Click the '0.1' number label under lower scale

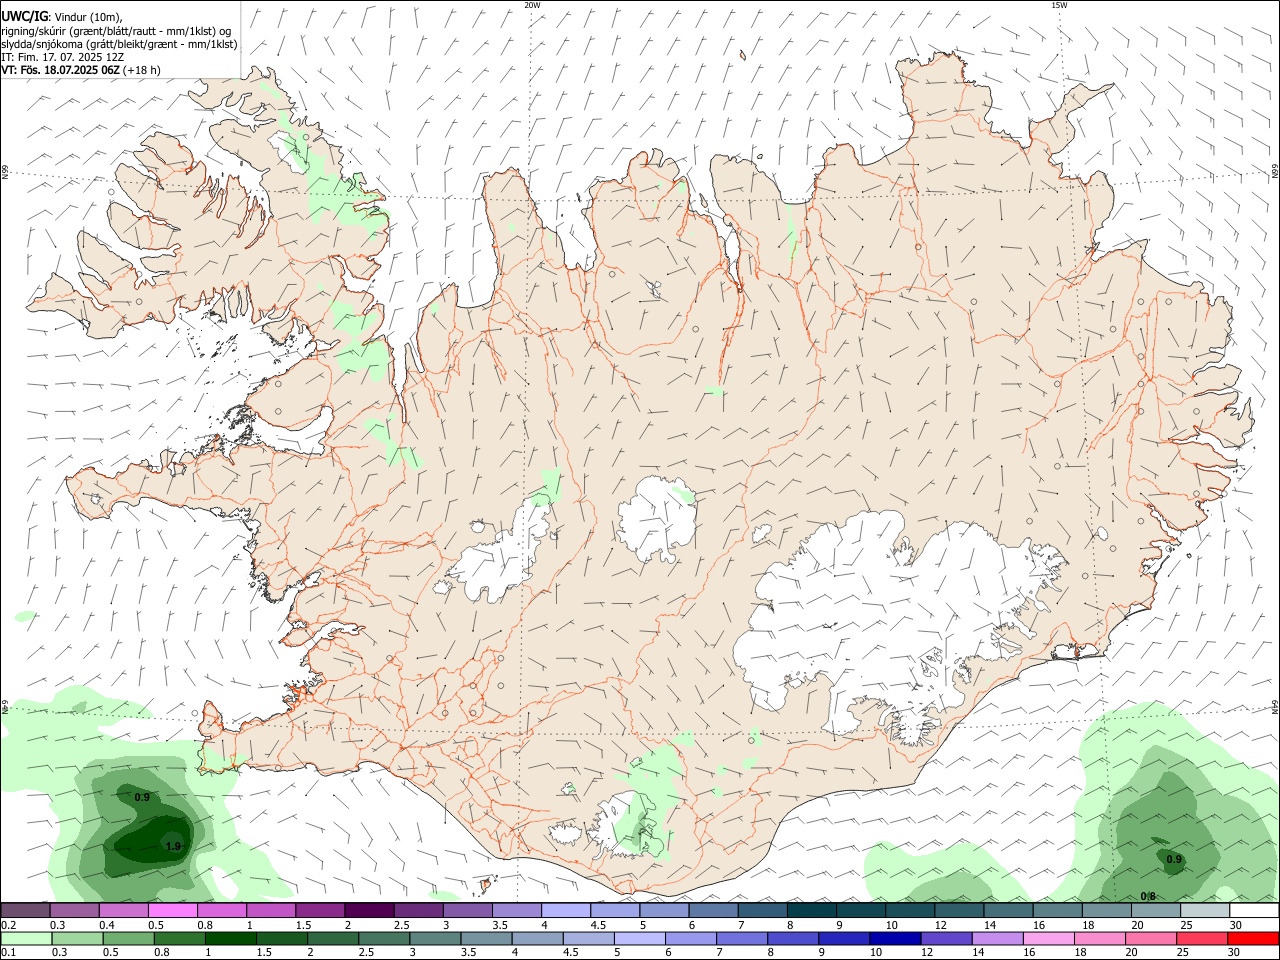(x=8, y=953)
